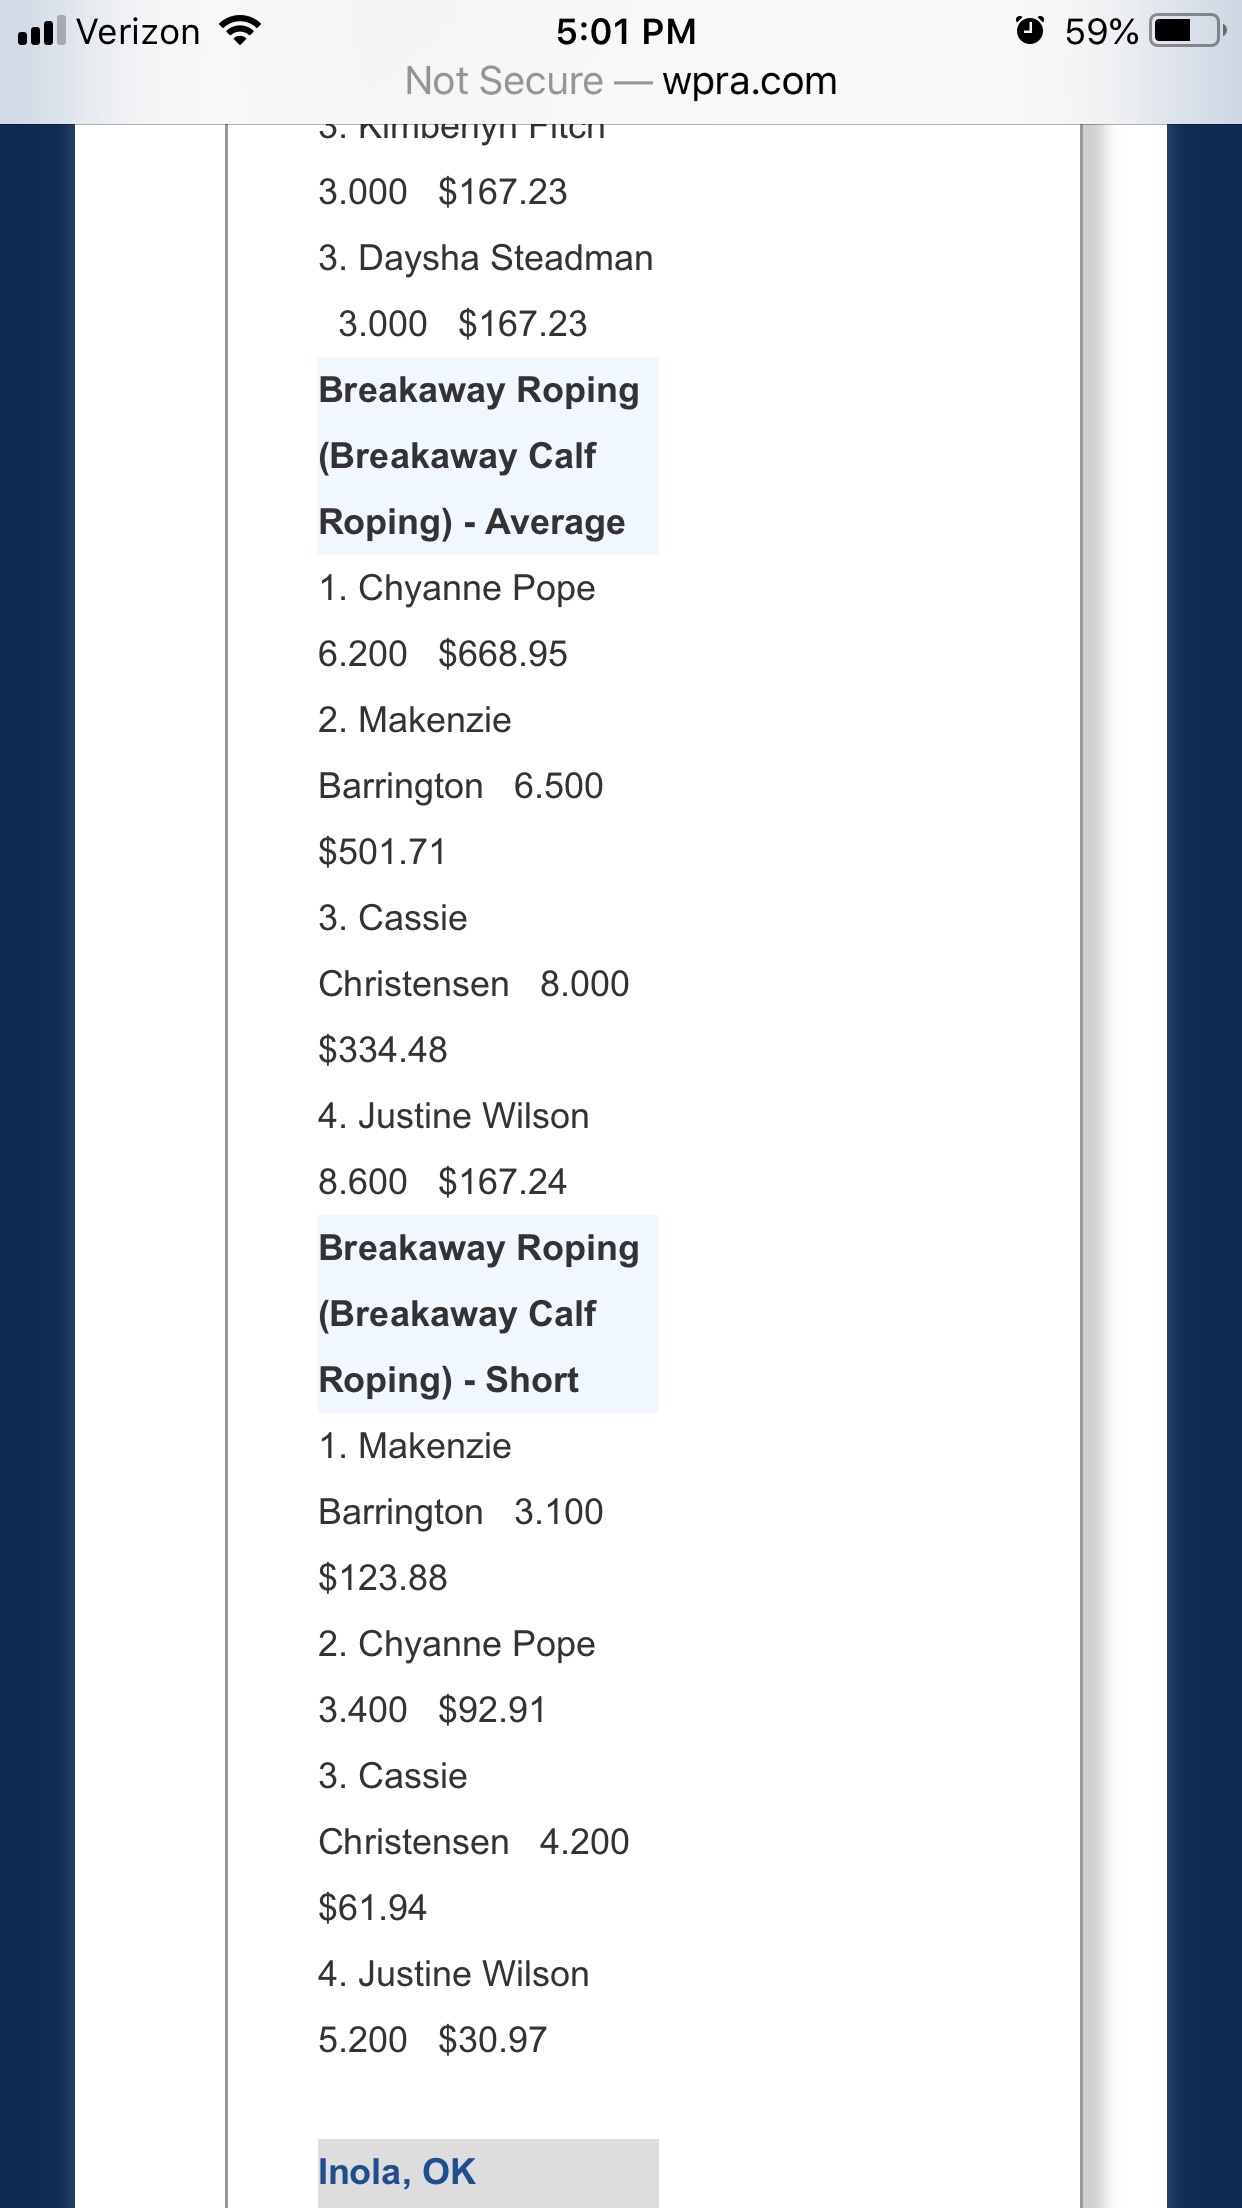The width and height of the screenshot is (1242, 2208).
Task: Tap the $501.71 Average payout amount
Action: tap(382, 852)
